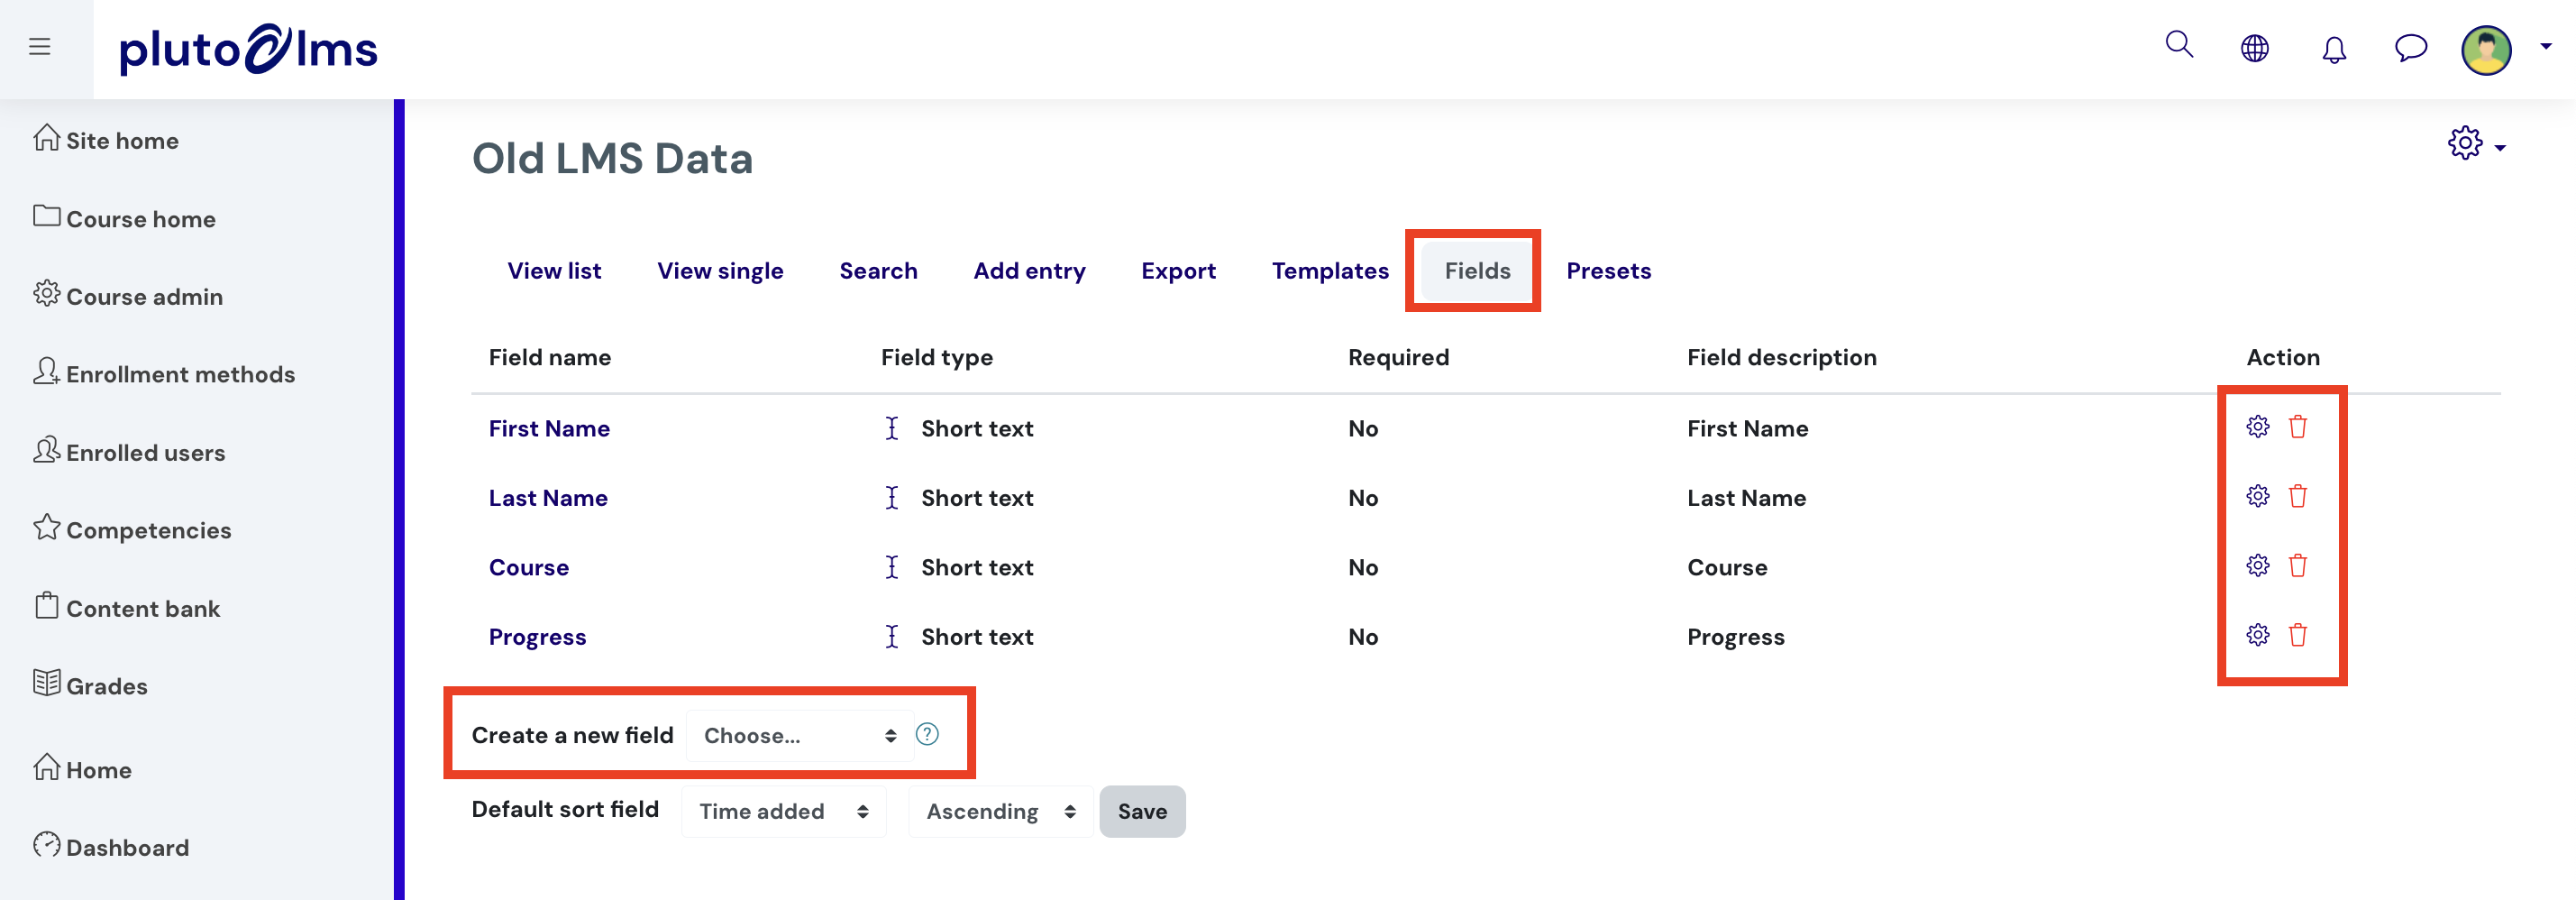Viewport: 2576px width, 900px height.
Task: Click the Field type column header
Action: (936, 357)
